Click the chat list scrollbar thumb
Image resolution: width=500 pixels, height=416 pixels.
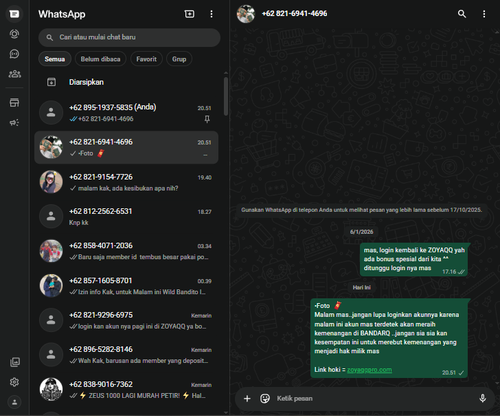tap(226, 96)
